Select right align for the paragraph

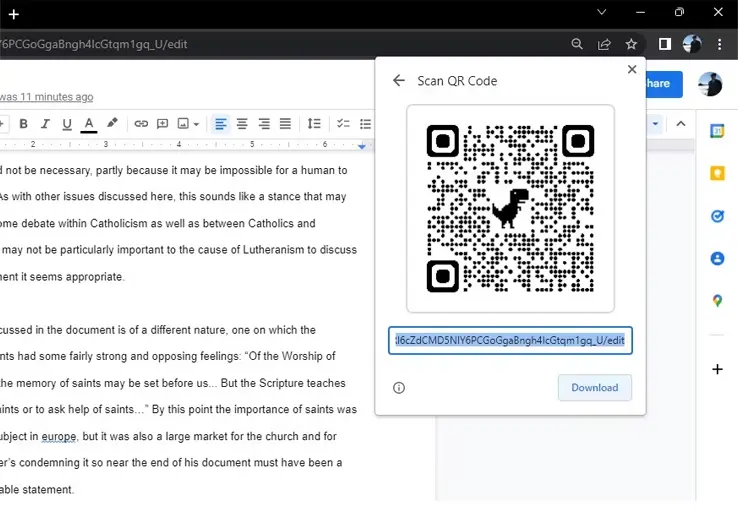(x=264, y=124)
